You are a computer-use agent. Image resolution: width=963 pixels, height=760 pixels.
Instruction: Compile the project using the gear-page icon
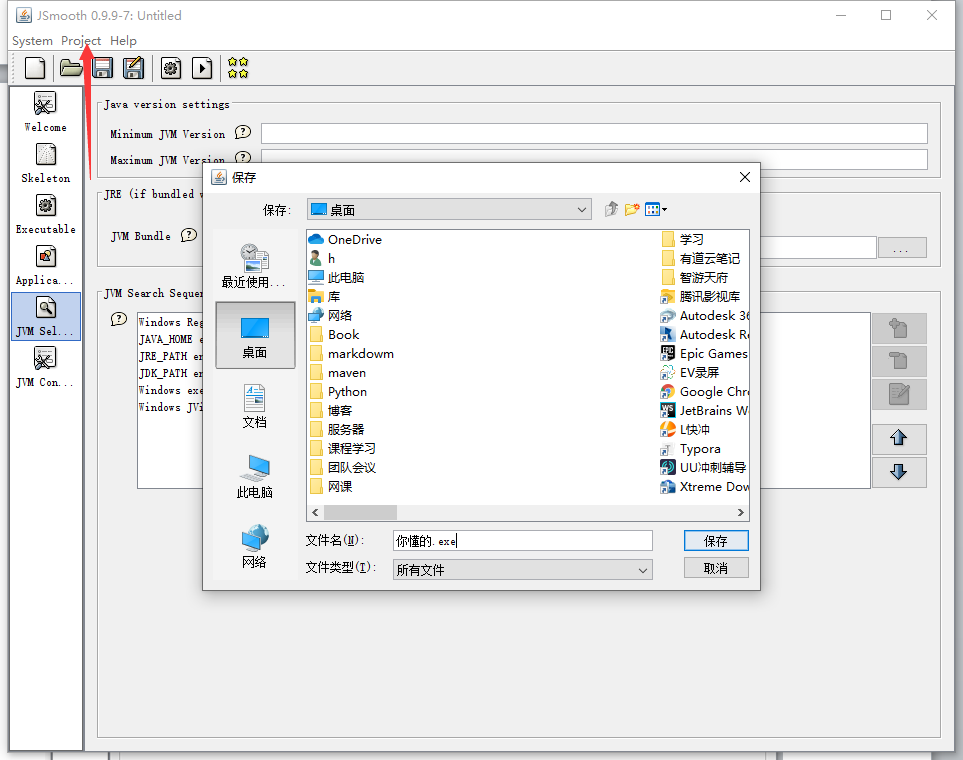(170, 68)
